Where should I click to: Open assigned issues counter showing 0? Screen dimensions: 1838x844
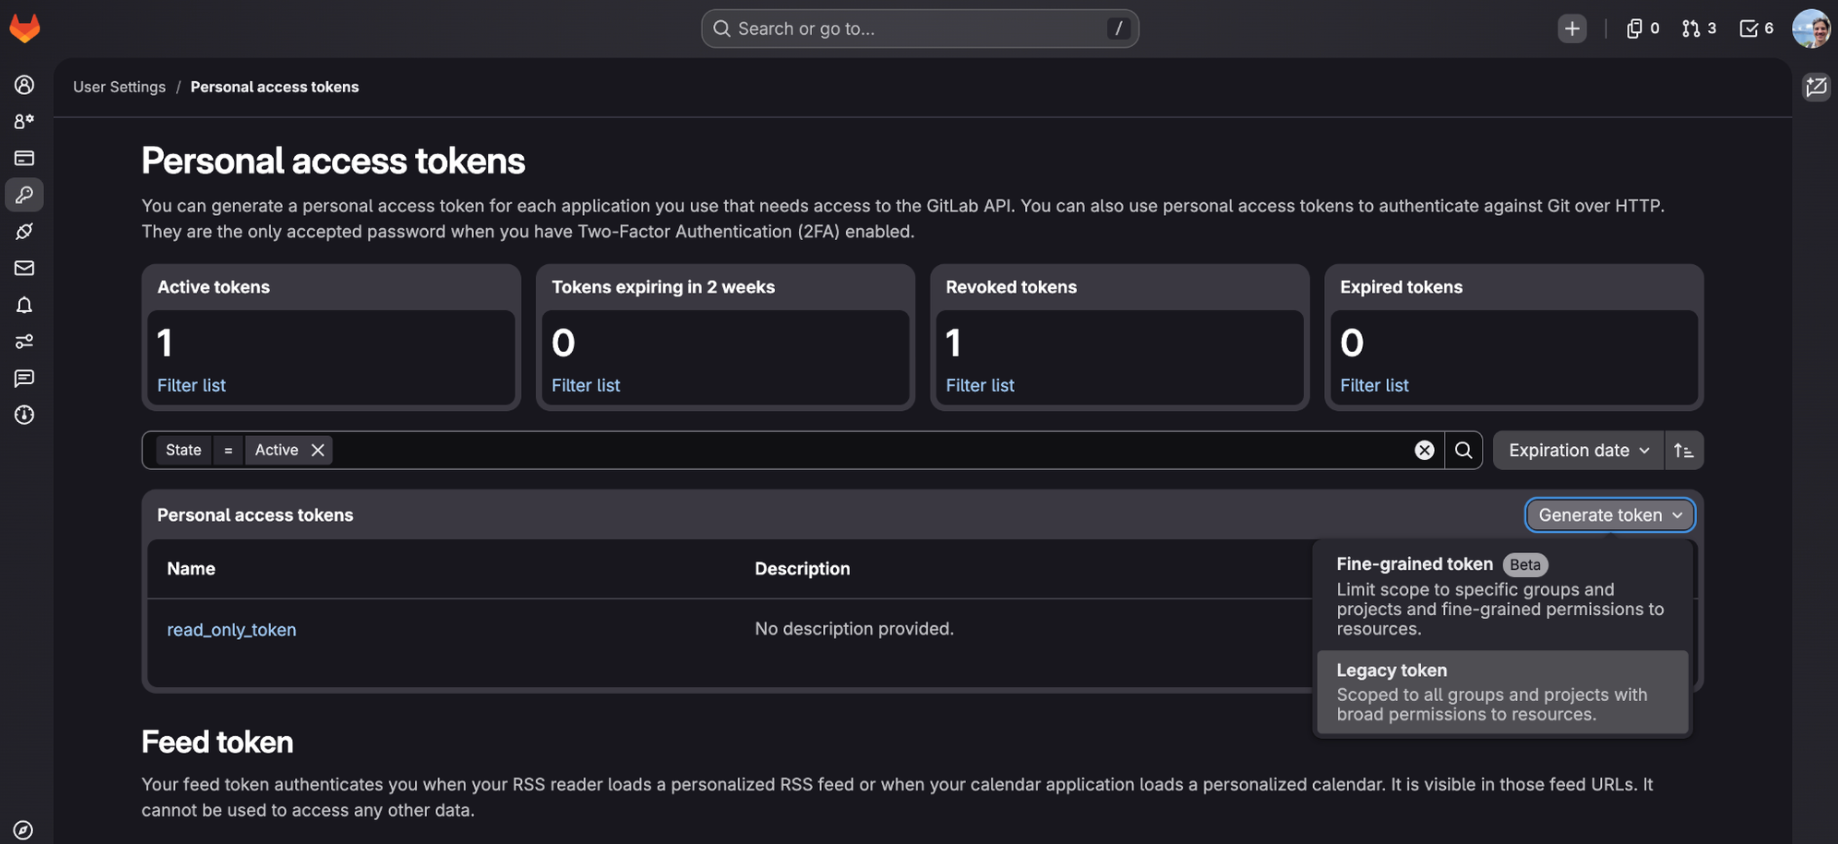click(x=1642, y=29)
